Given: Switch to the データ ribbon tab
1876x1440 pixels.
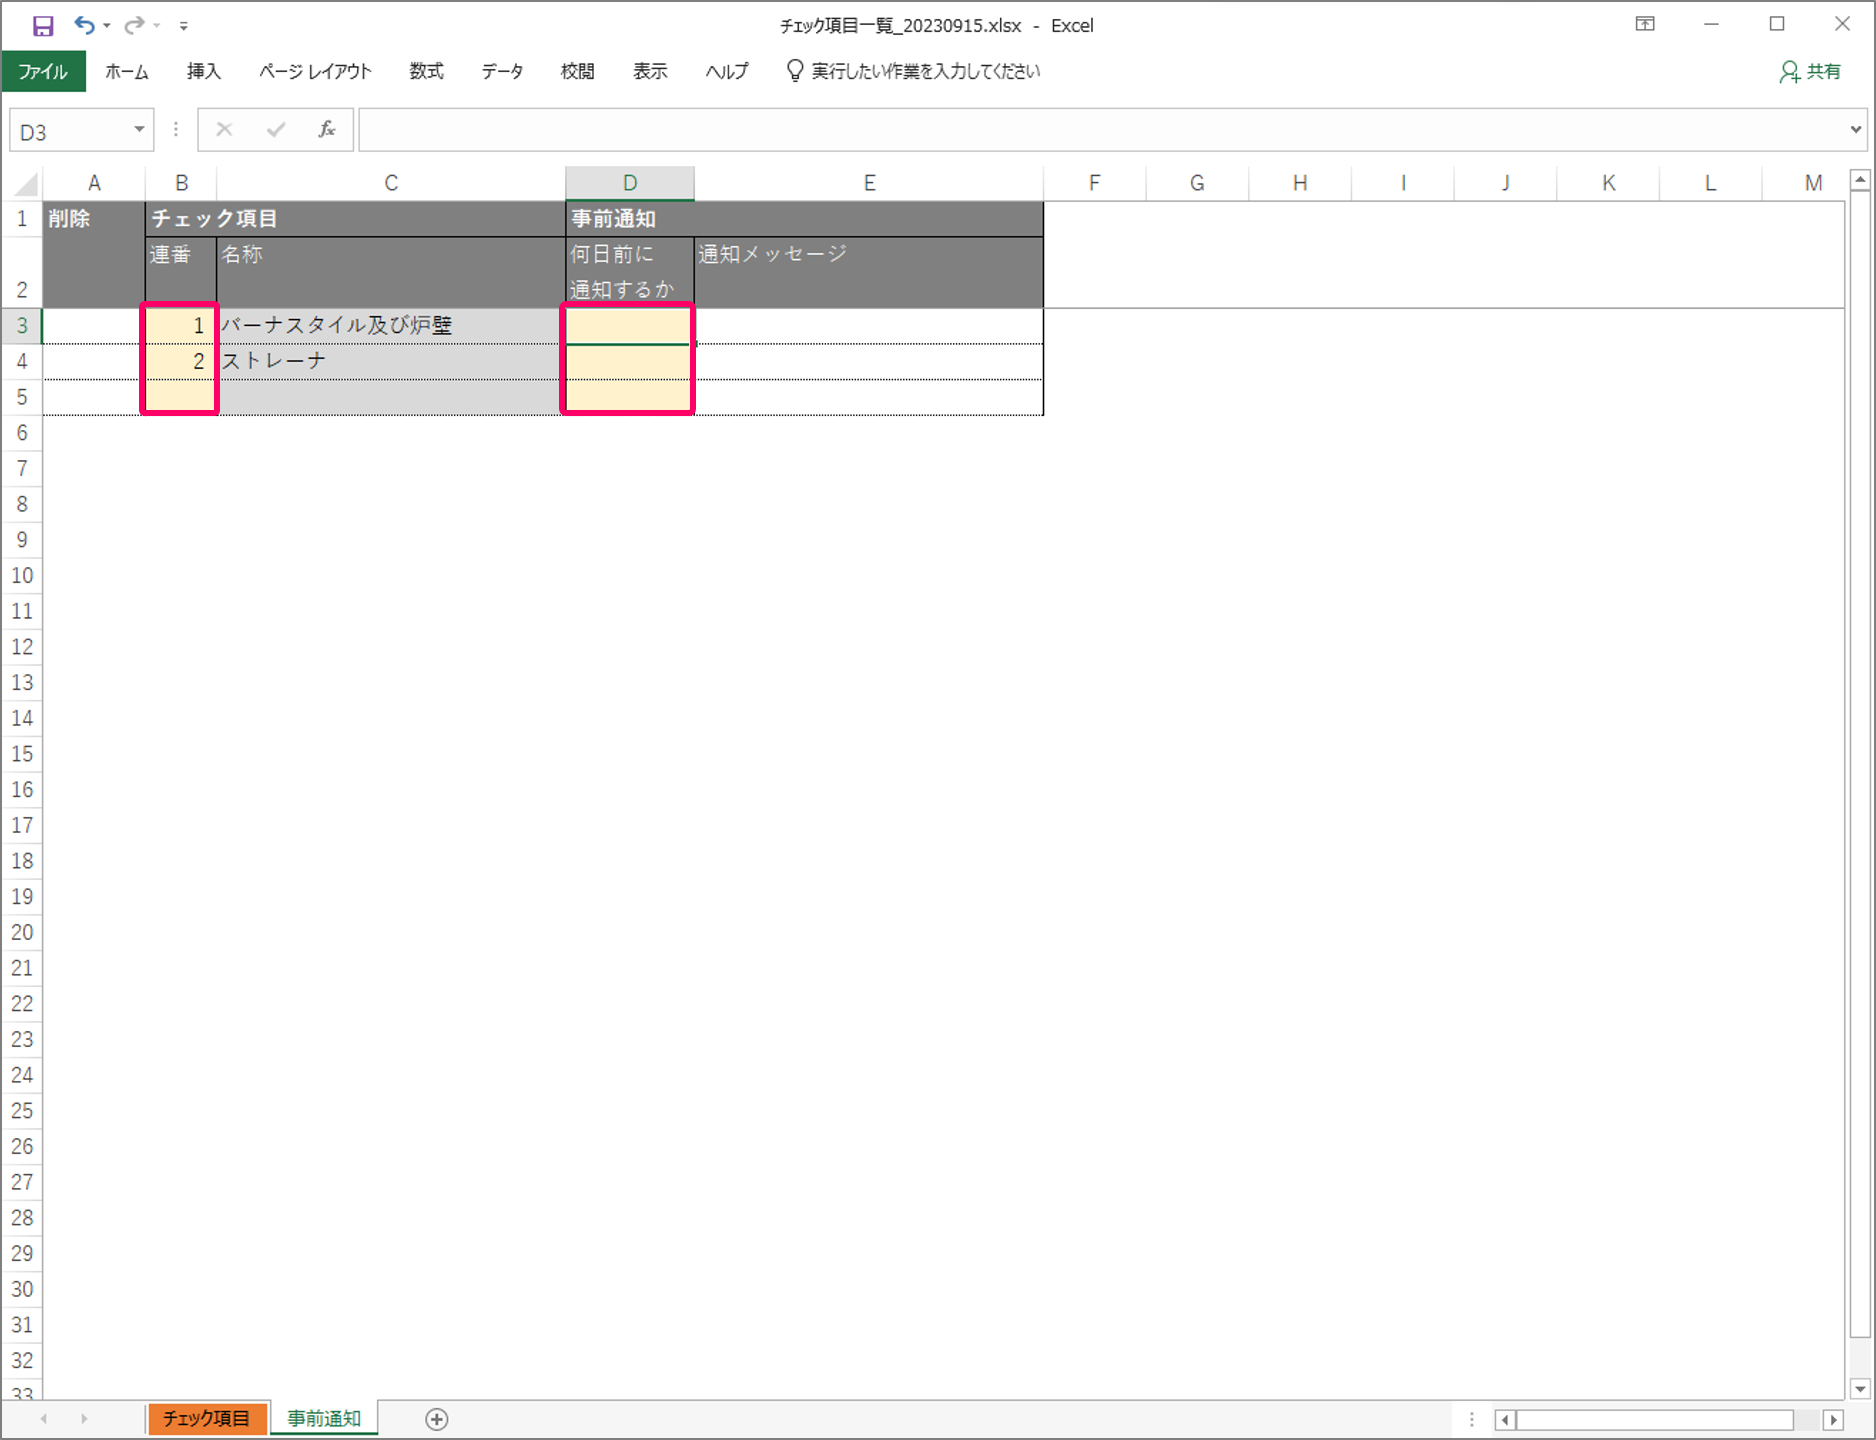Looking at the screenshot, I should (x=502, y=72).
